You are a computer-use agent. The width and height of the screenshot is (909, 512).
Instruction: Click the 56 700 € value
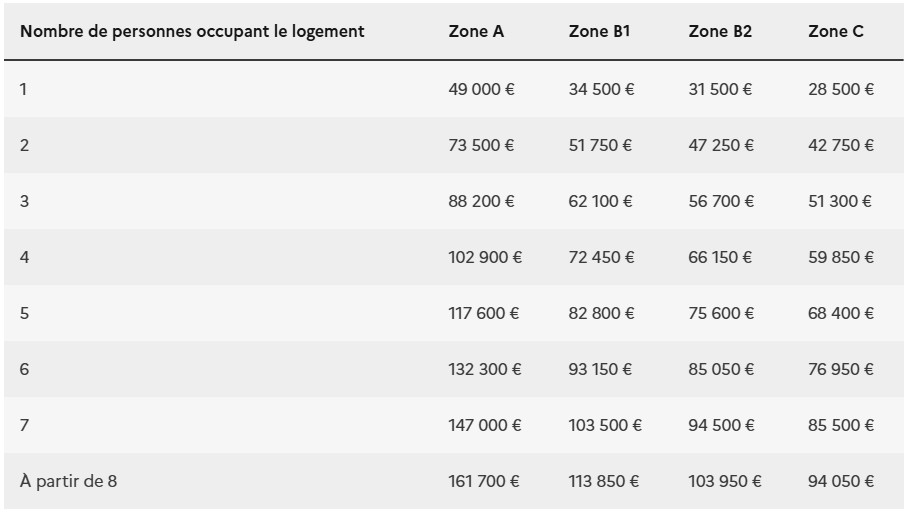pos(721,201)
